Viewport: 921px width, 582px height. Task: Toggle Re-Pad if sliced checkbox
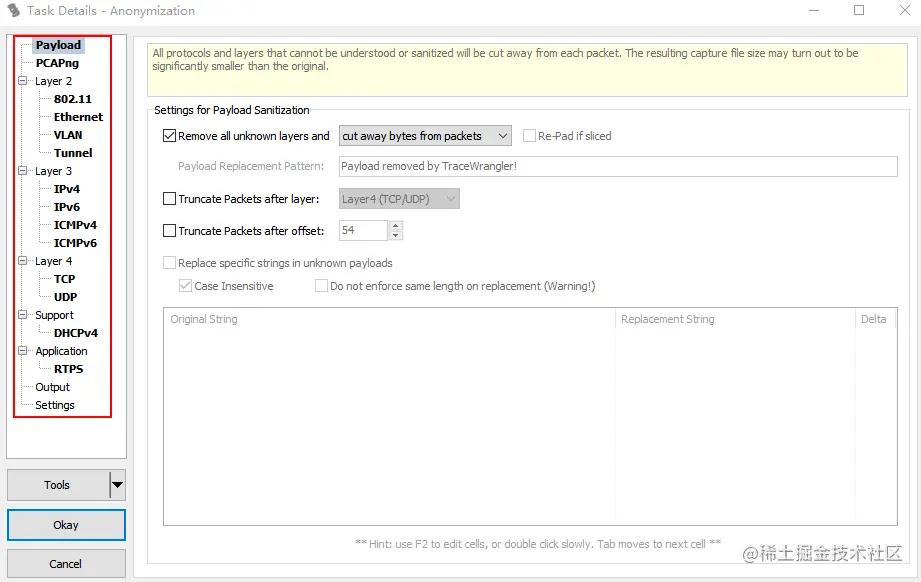pyautogui.click(x=529, y=136)
